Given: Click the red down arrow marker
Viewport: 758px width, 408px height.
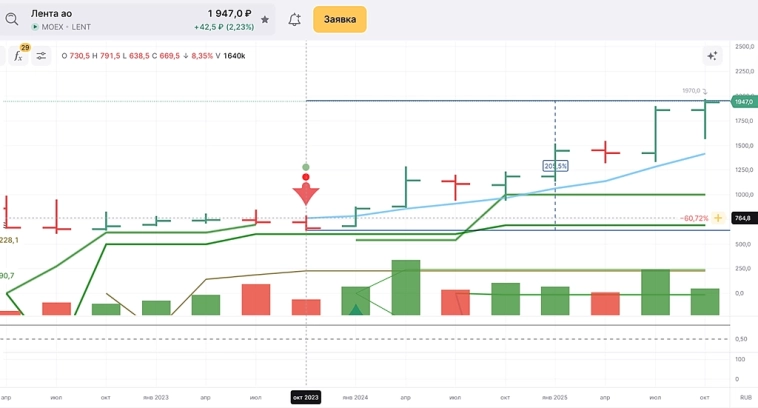Looking at the screenshot, I should tap(305, 193).
